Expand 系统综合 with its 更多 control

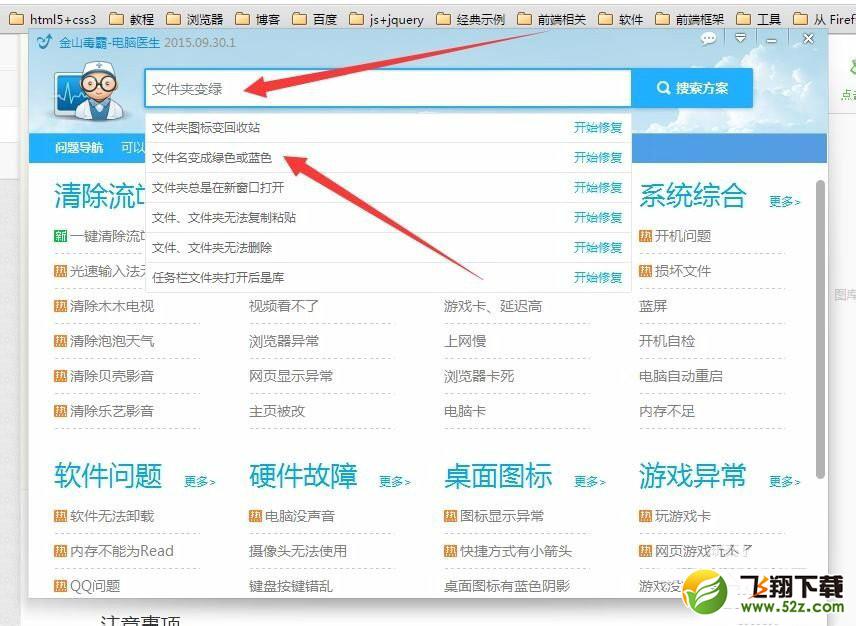pos(785,201)
